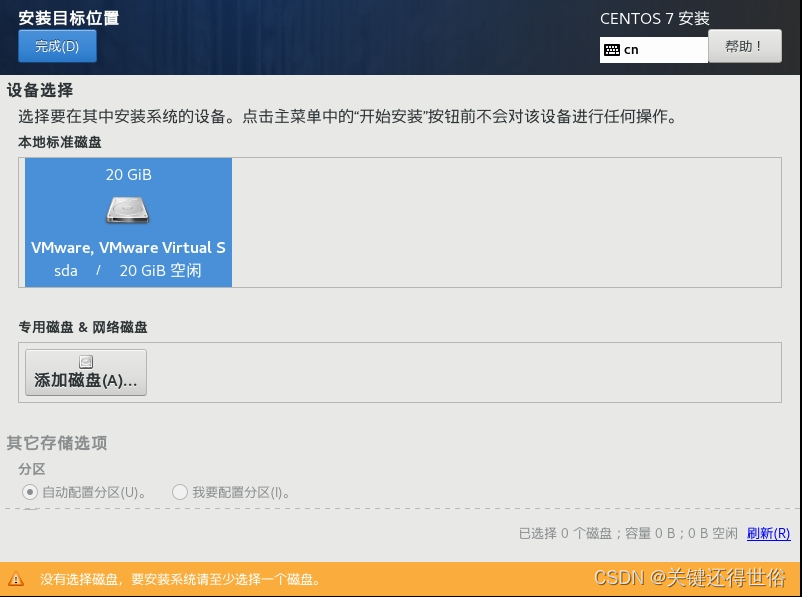Select the 我要配置分区(I) radio button

180,492
